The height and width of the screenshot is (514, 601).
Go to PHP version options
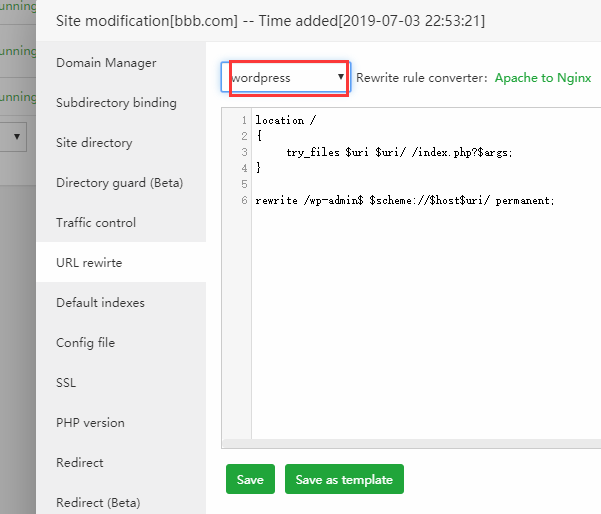point(90,423)
